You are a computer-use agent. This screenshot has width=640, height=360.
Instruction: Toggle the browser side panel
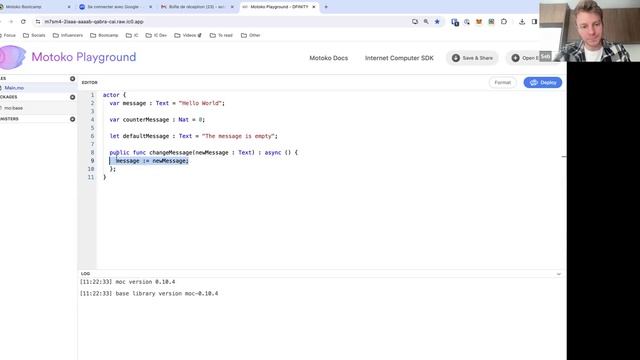point(534,22)
